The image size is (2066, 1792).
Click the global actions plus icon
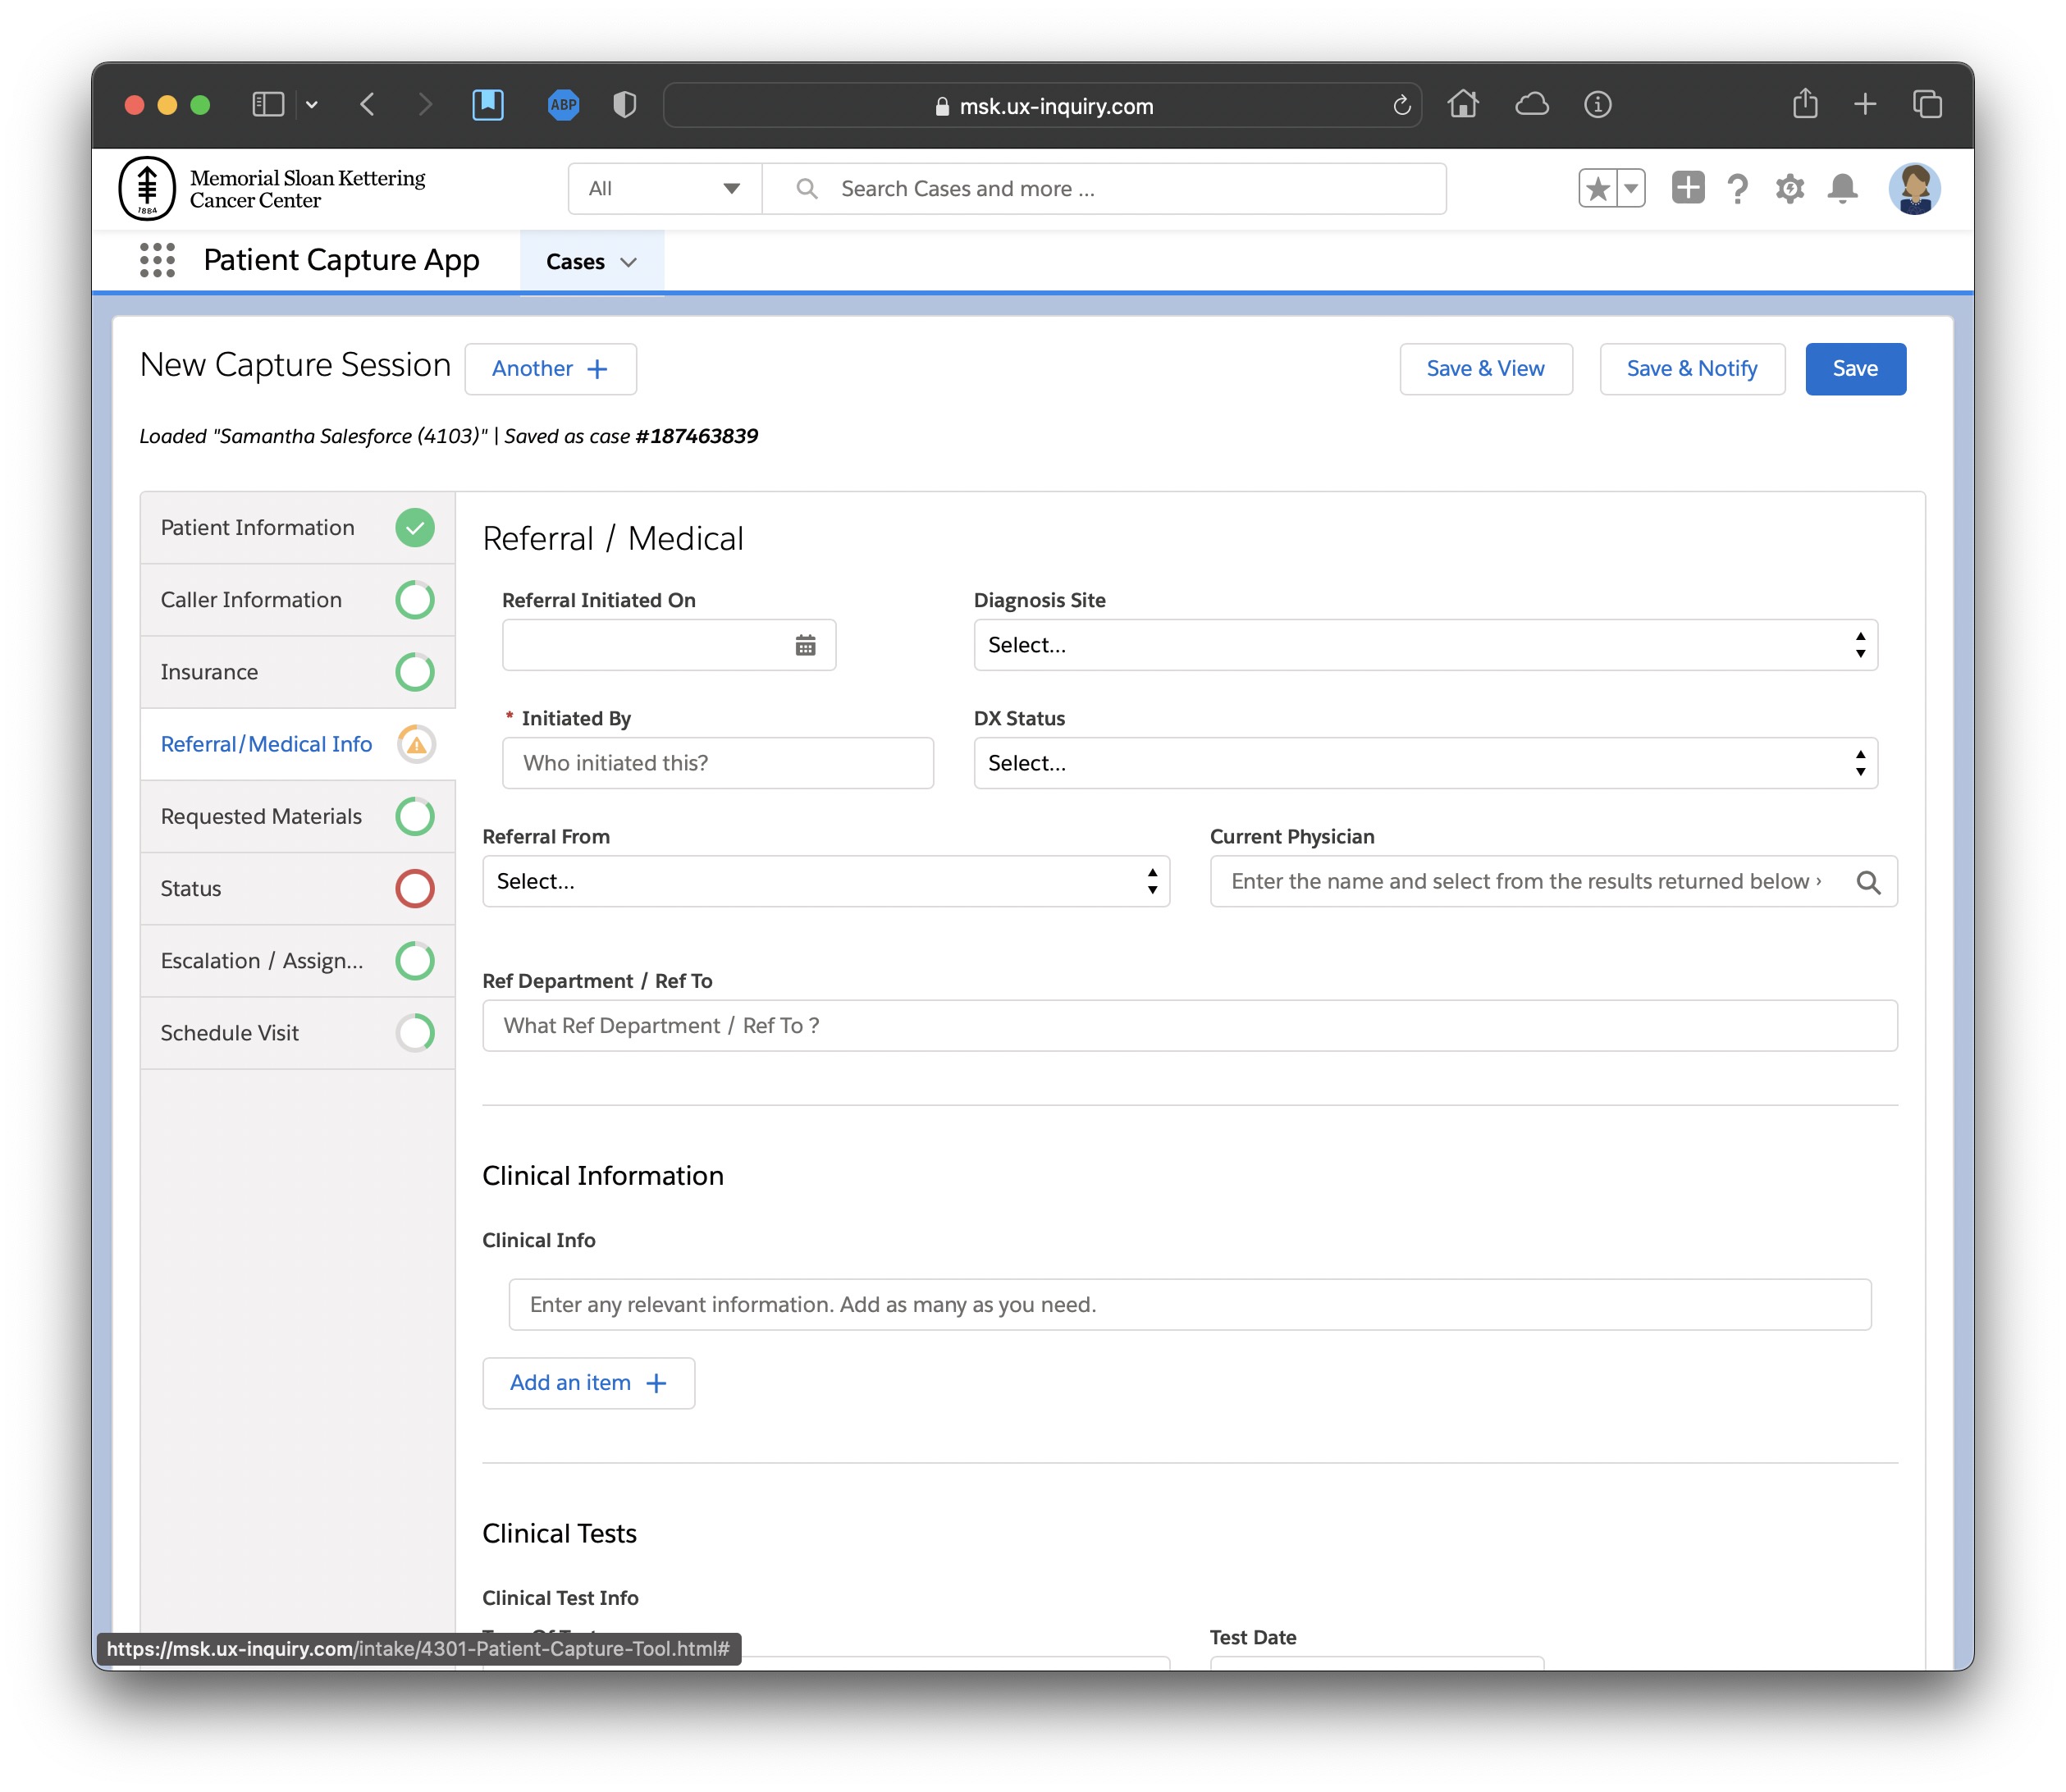coord(1688,188)
